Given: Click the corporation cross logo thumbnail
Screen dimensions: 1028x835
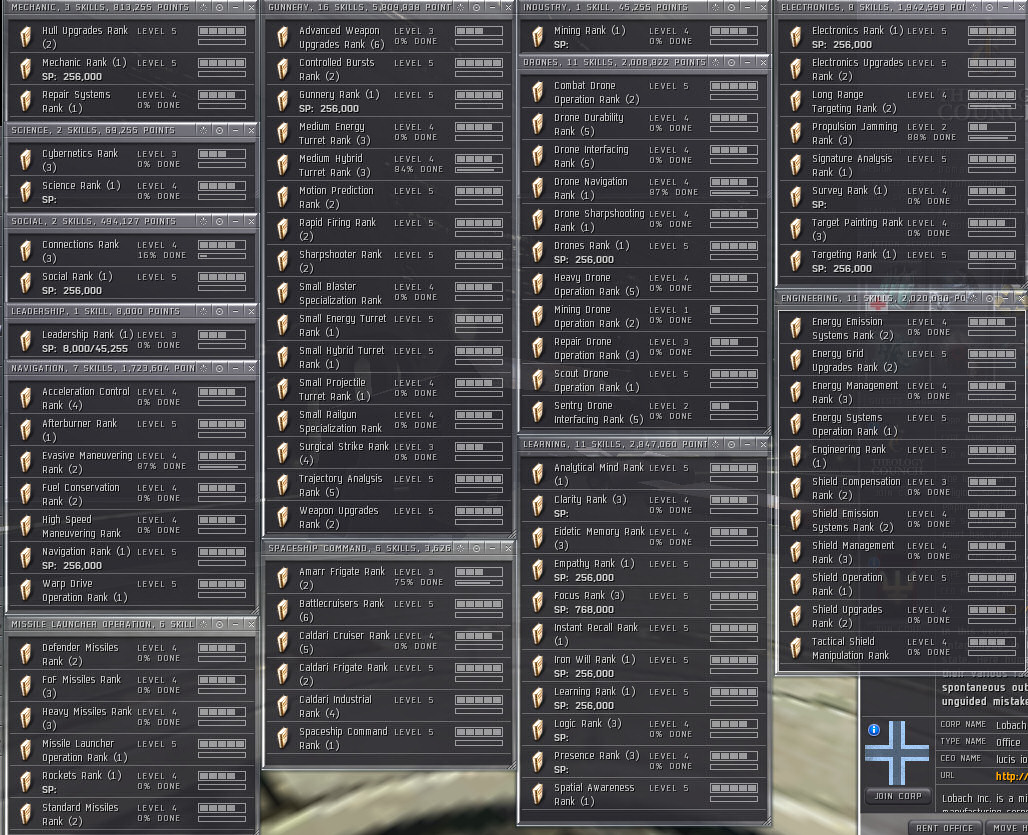Looking at the screenshot, I should [x=898, y=752].
